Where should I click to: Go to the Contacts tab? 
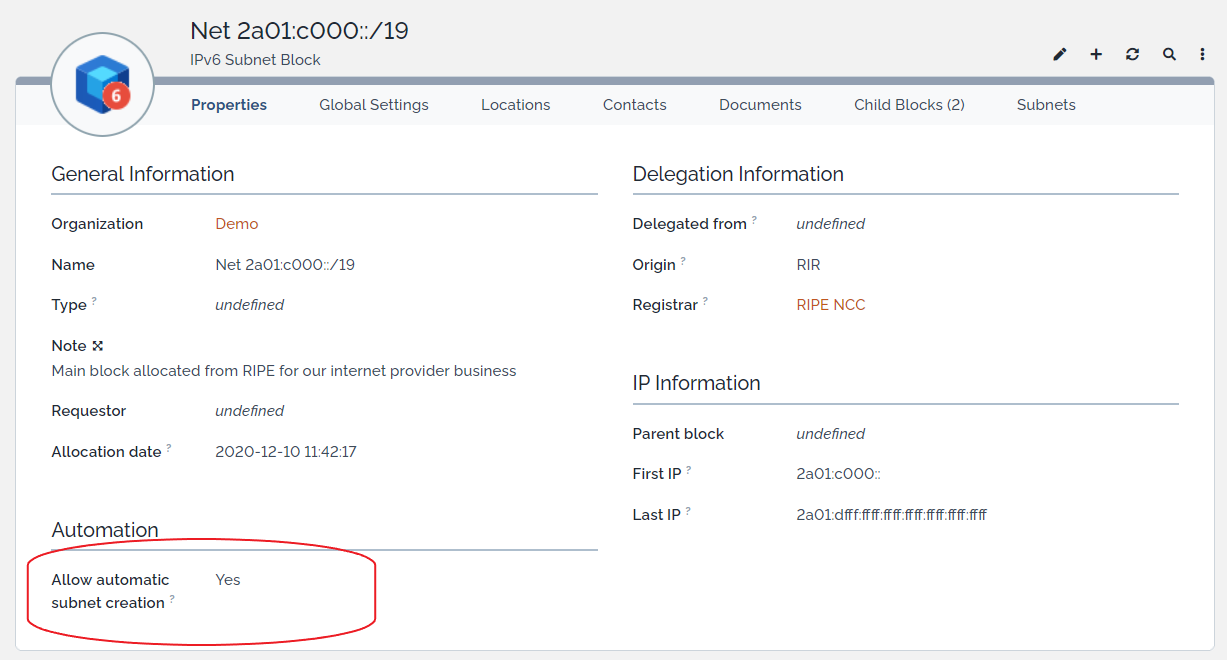tap(634, 105)
